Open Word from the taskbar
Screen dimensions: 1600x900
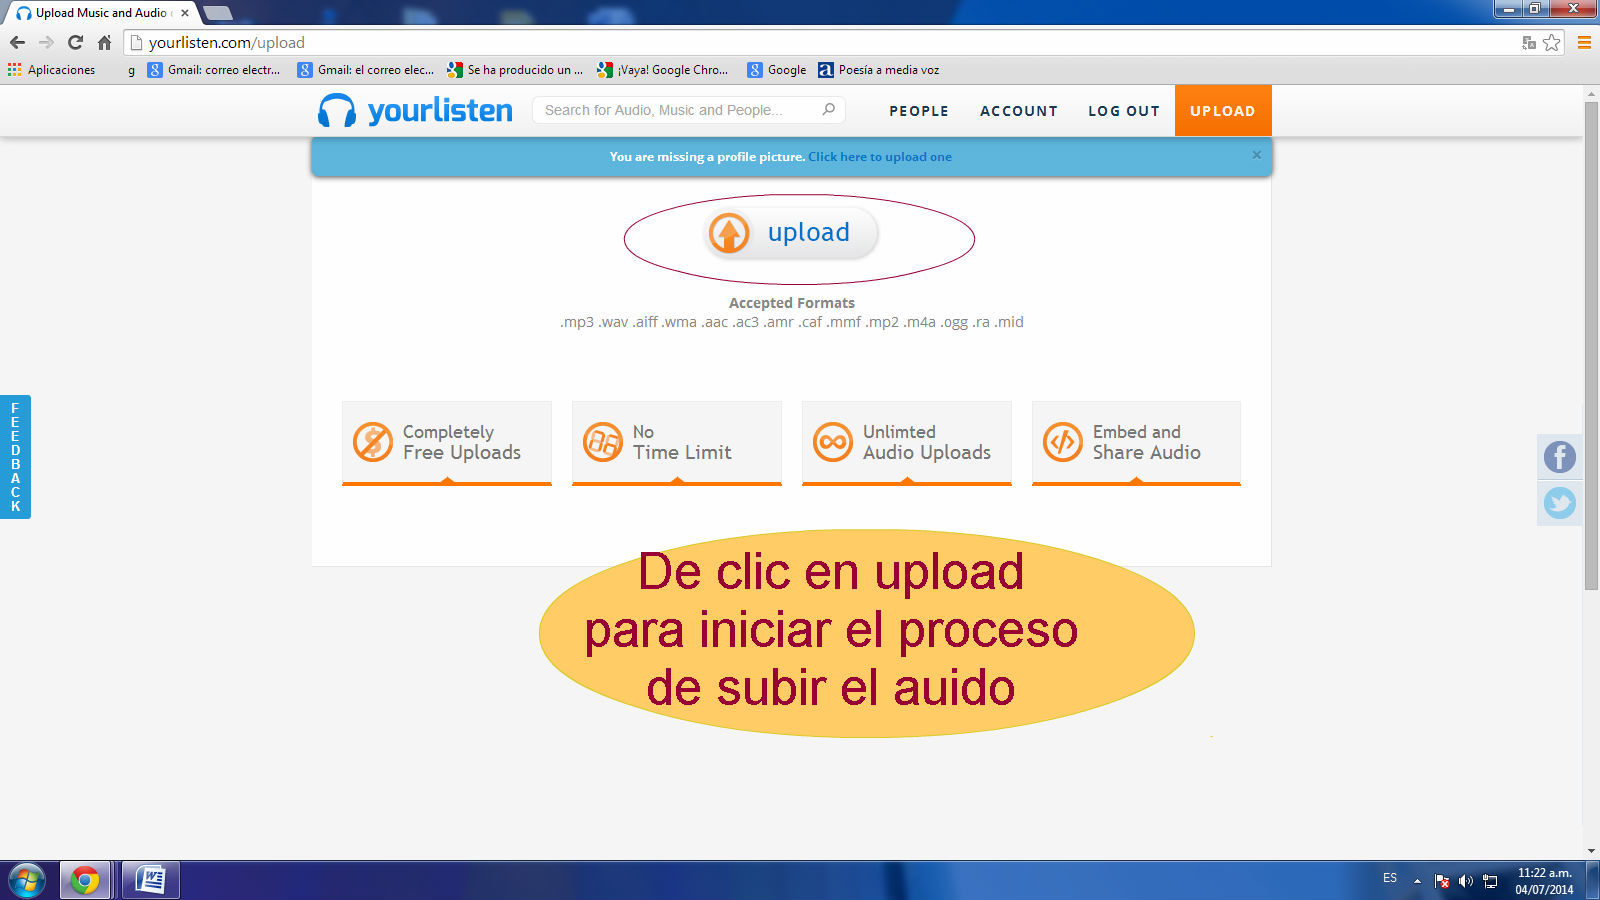coord(151,881)
